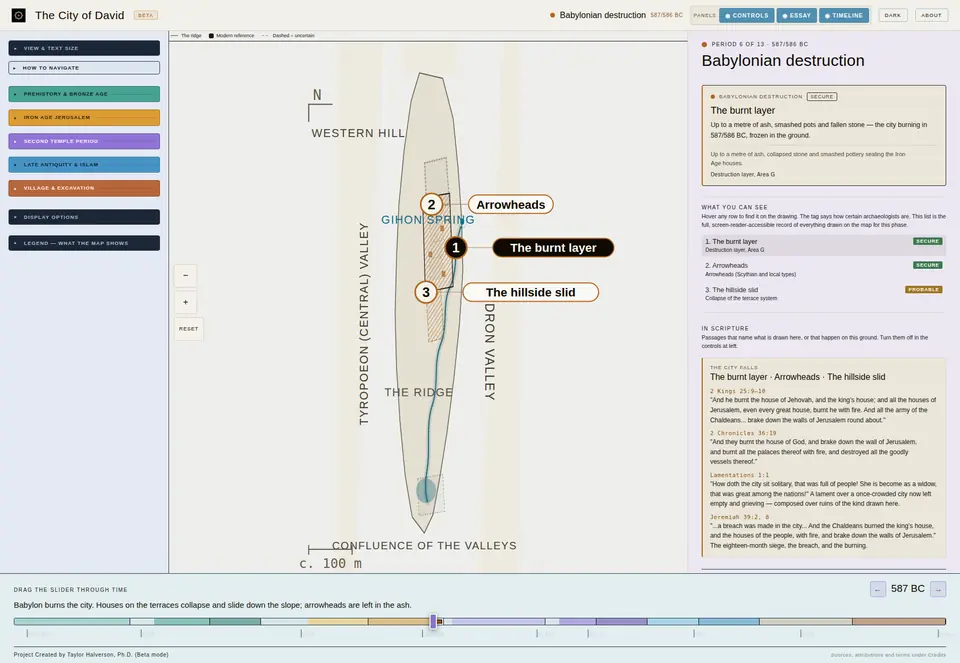Toggle the Timeline panel
The width and height of the screenshot is (960, 663).
(x=844, y=15)
